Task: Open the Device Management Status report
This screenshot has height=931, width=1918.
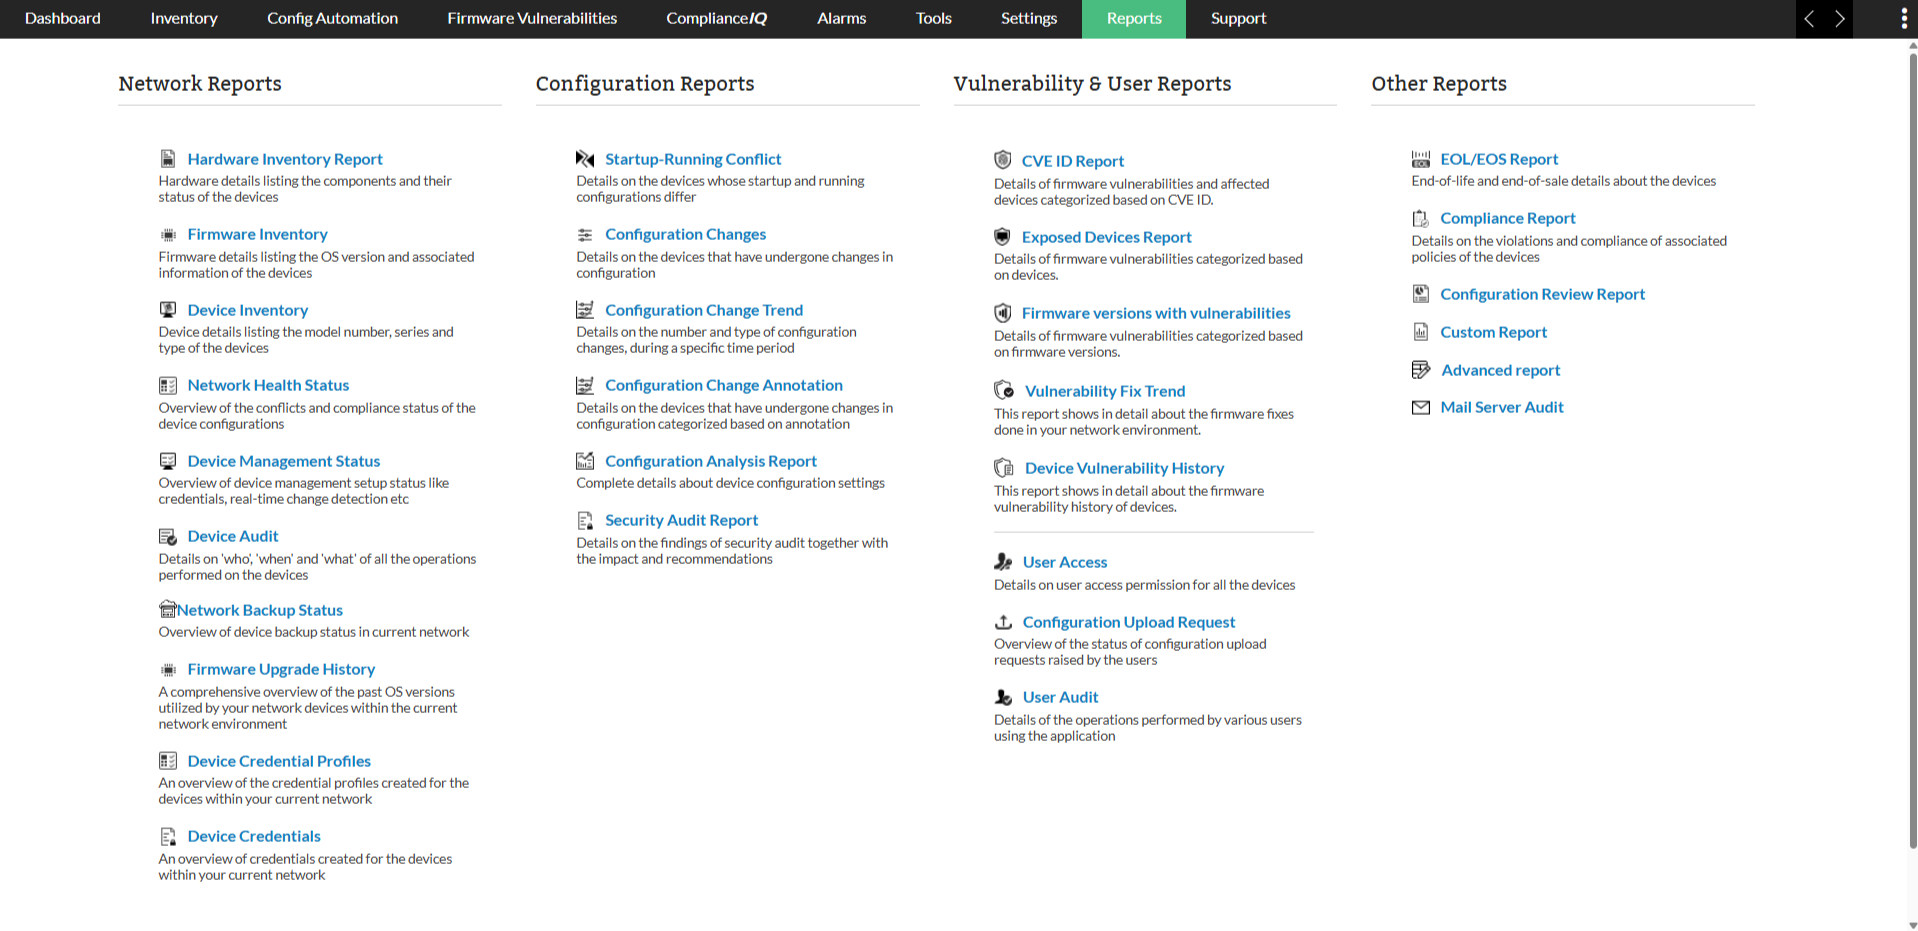Action: click(284, 461)
